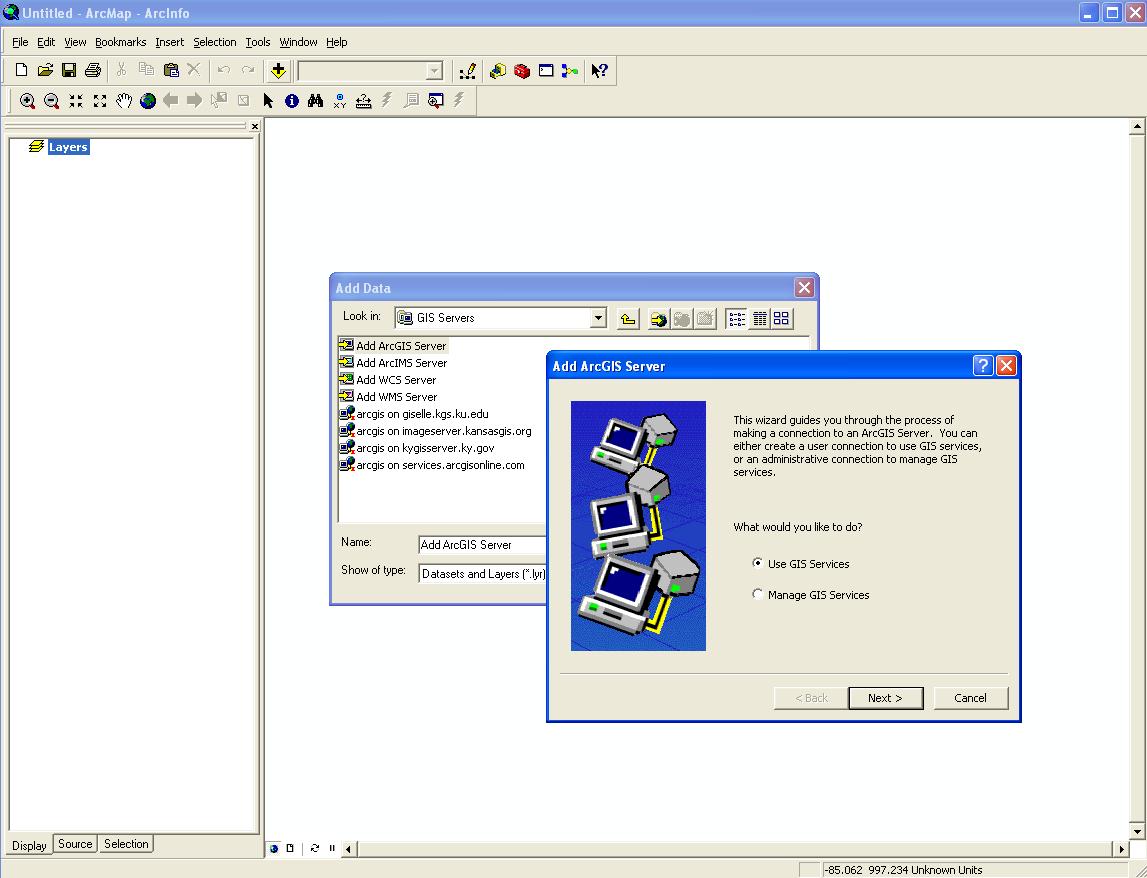The image size is (1147, 878).
Task: Switch to the Display tab
Action: coord(29,845)
